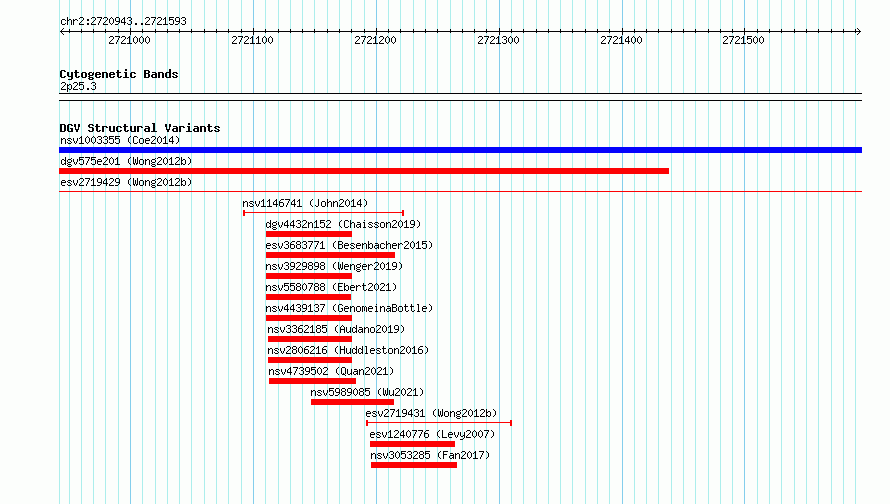Viewport: 890px width, 504px height.
Task: Open variant esv2719429 (Wong2012b) label
Action: pos(126,182)
